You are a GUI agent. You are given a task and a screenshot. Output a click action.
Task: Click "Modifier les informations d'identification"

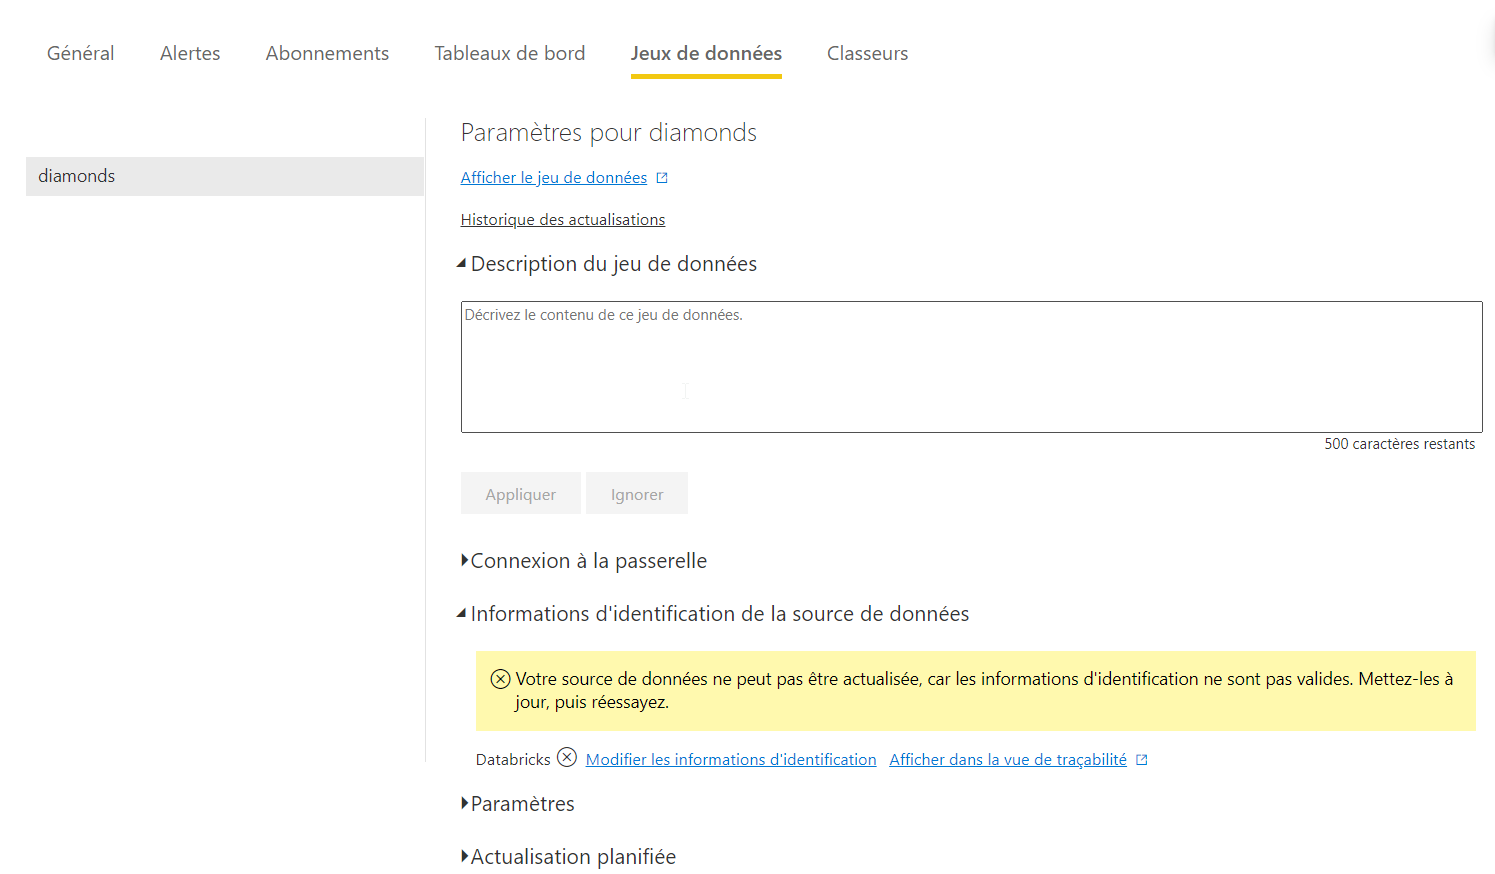pyautogui.click(x=730, y=759)
